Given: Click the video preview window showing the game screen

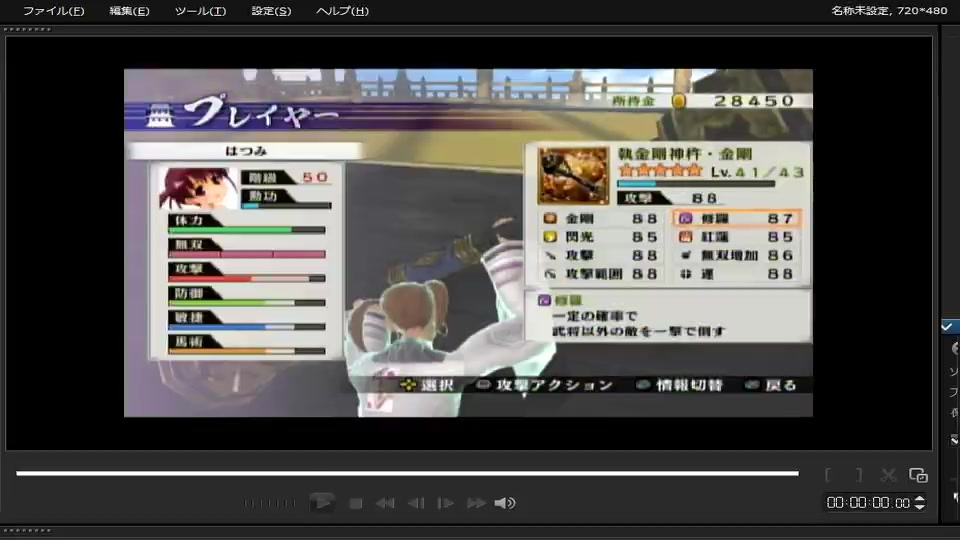Looking at the screenshot, I should click(x=468, y=243).
